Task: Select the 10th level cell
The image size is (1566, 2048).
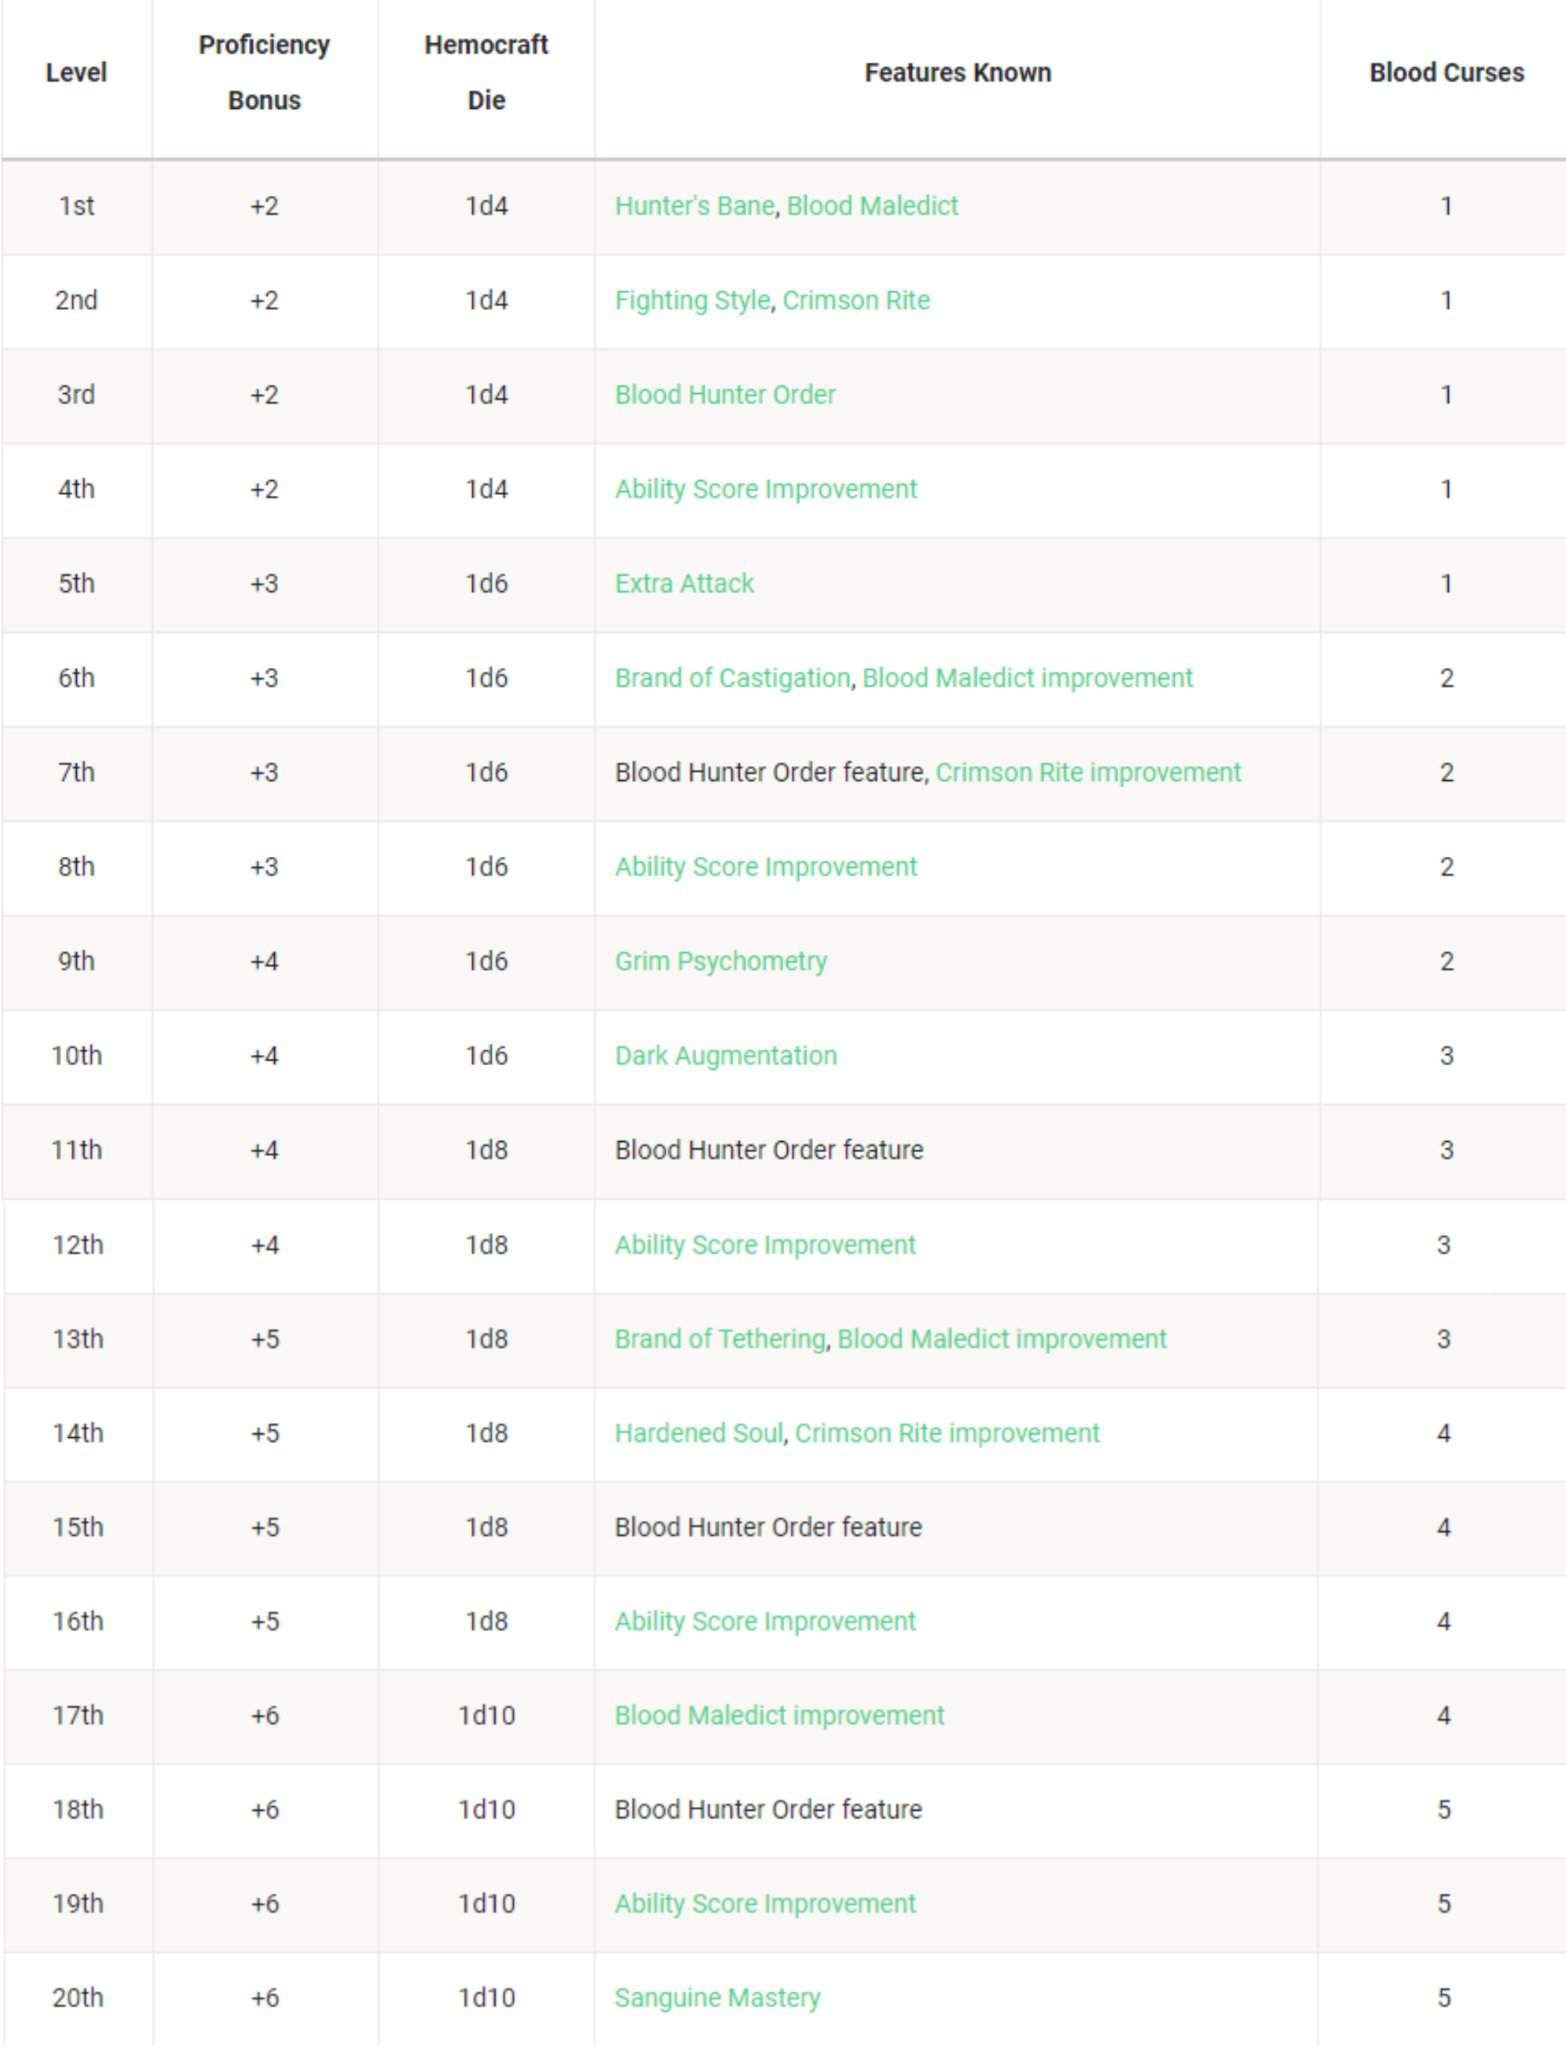Action: [76, 1056]
